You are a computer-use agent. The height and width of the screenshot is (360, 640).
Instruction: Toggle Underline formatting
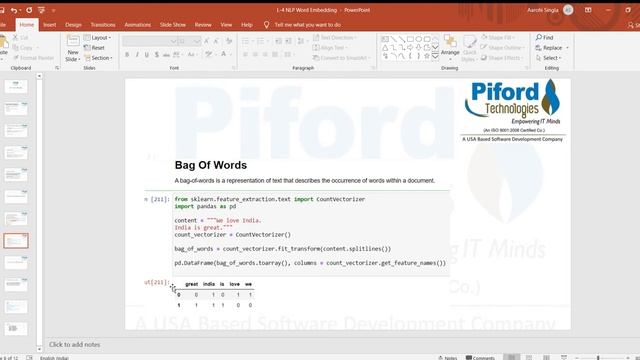(147, 55)
